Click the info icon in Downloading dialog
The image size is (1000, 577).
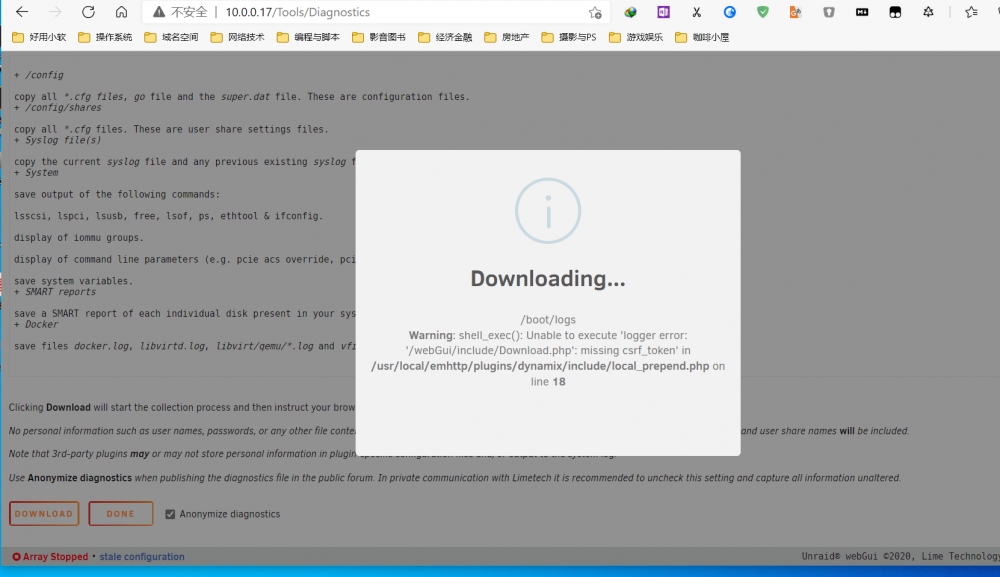548,211
